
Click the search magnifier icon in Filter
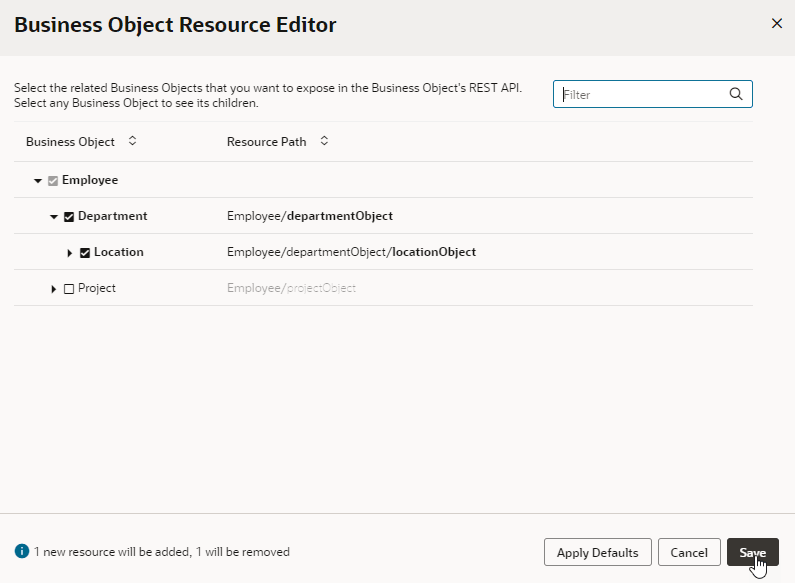pos(736,94)
